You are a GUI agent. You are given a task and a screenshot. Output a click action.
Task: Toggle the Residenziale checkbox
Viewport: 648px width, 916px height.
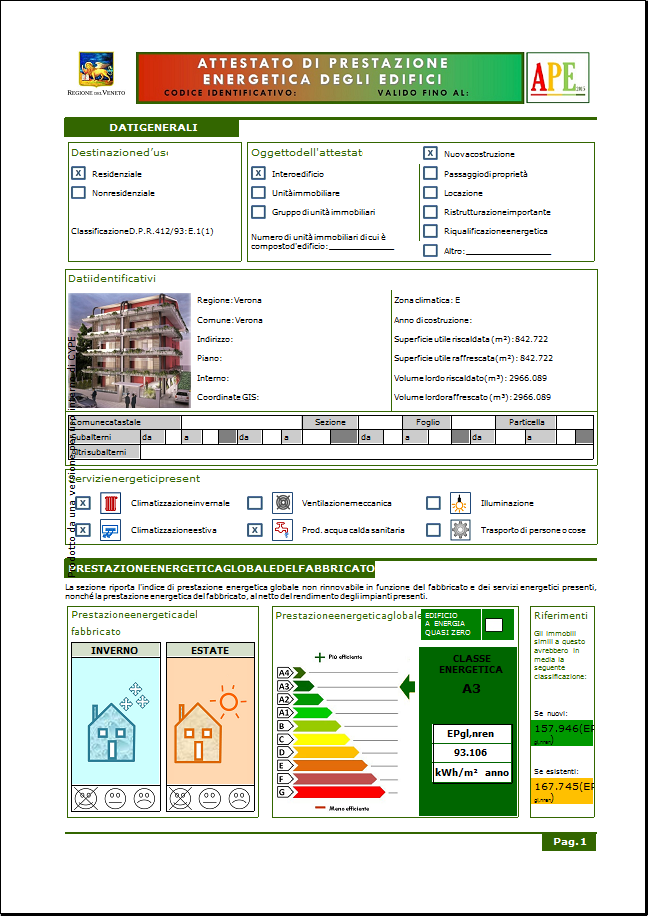tap(79, 174)
